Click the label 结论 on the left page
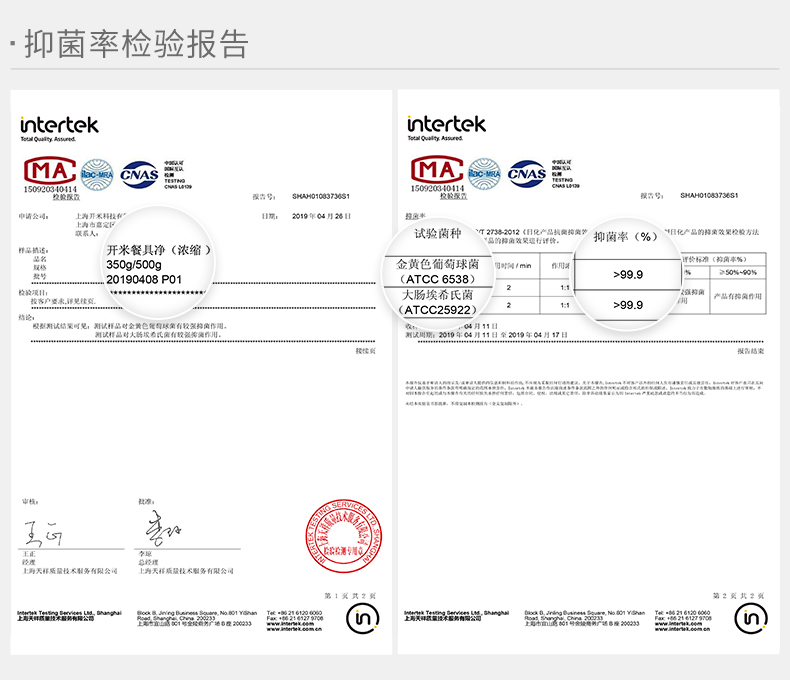This screenshot has height=680, width=790. click(x=27, y=317)
